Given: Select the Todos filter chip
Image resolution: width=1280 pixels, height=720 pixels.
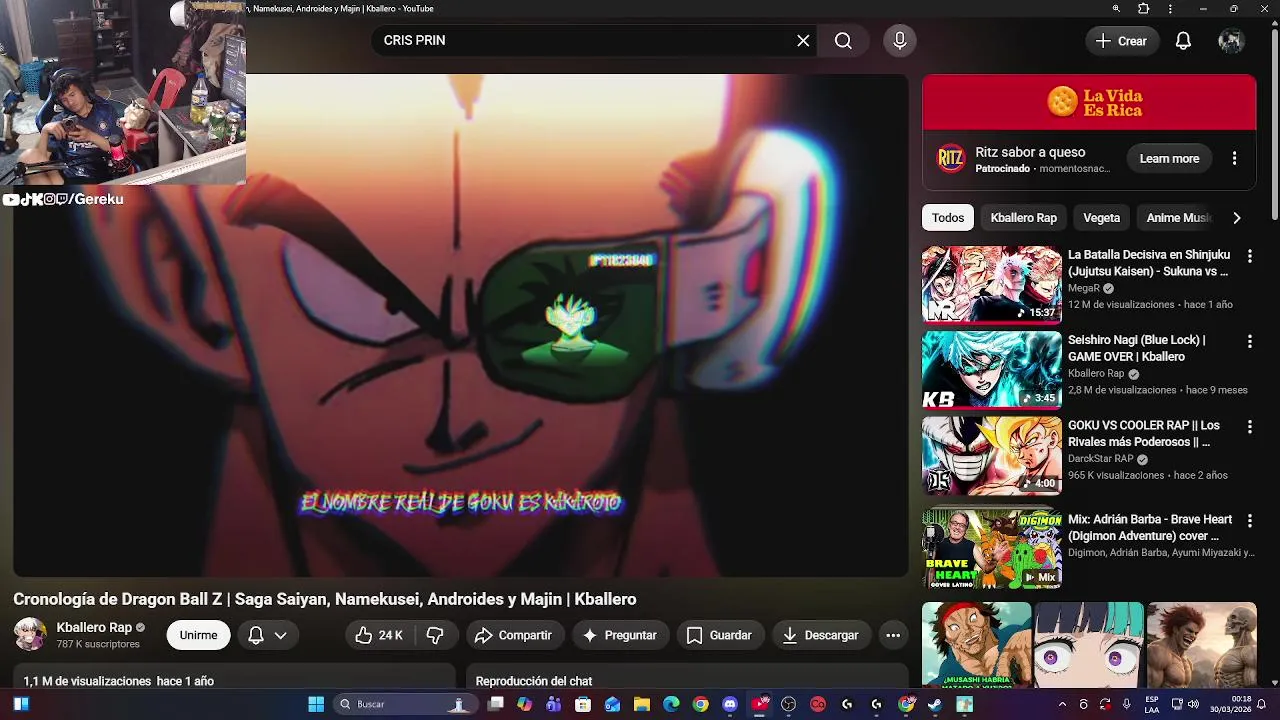Looking at the screenshot, I should (x=948, y=217).
